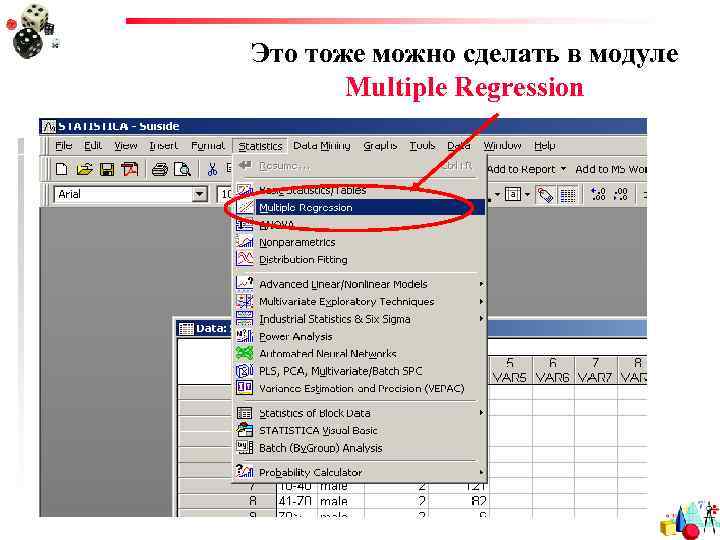
Task: Click the PLS, PCA, Multivariate/Batch SPC icon
Action: pyautogui.click(x=244, y=371)
